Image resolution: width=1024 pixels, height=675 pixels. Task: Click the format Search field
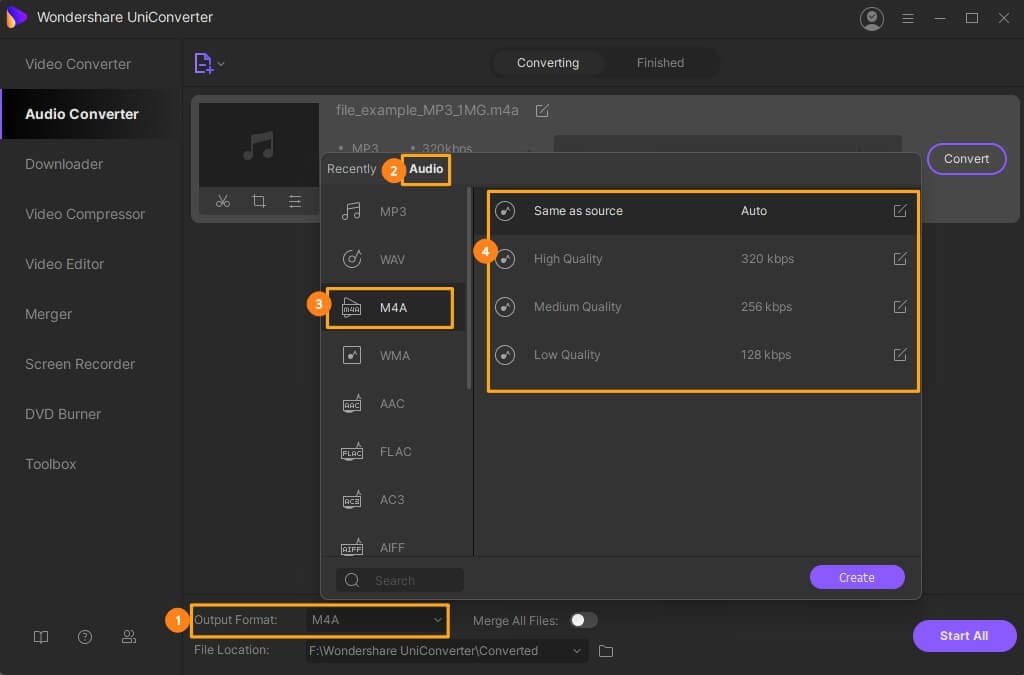click(400, 580)
